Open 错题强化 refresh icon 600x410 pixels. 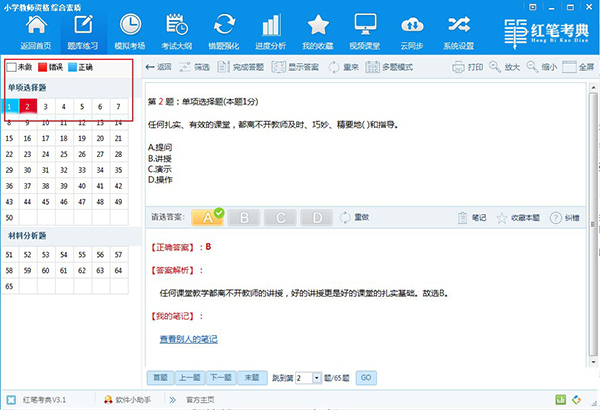click(x=224, y=25)
